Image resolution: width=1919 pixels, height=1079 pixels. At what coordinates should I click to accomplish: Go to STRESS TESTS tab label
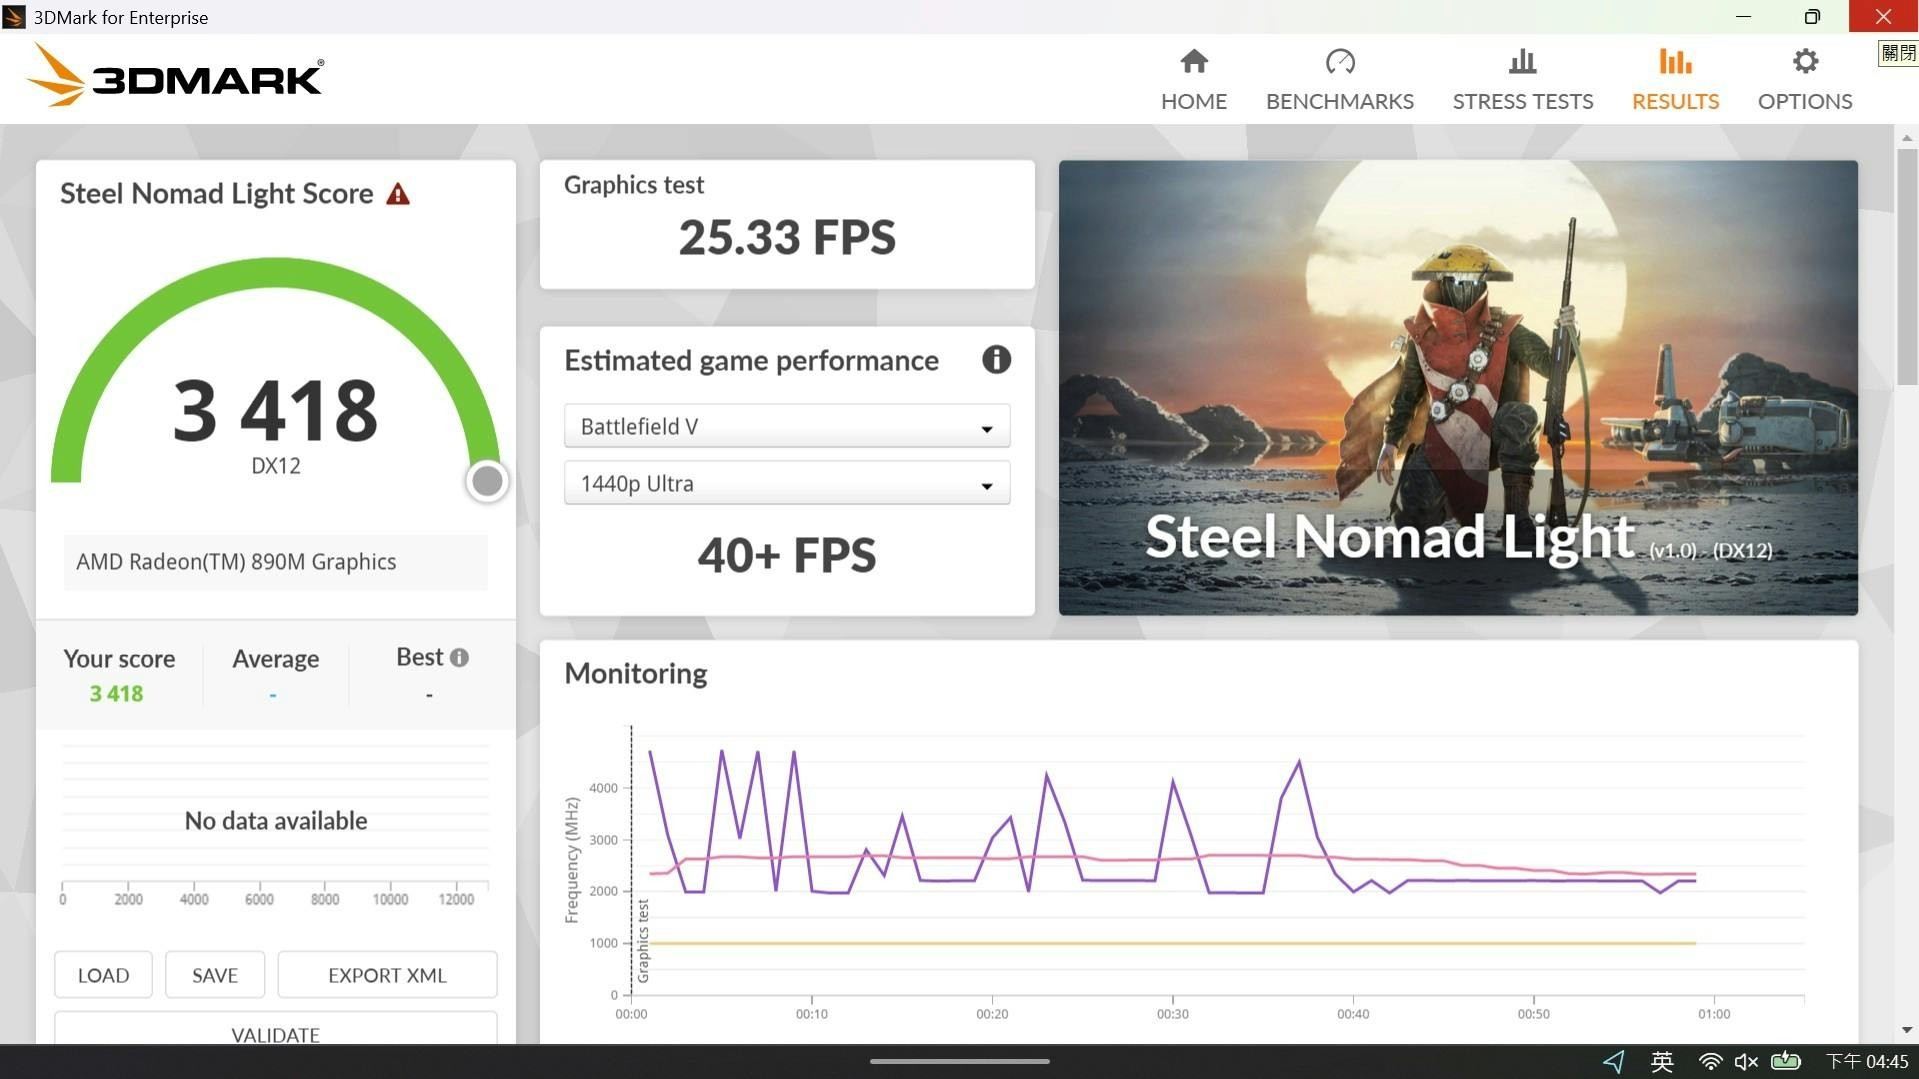[1522, 101]
